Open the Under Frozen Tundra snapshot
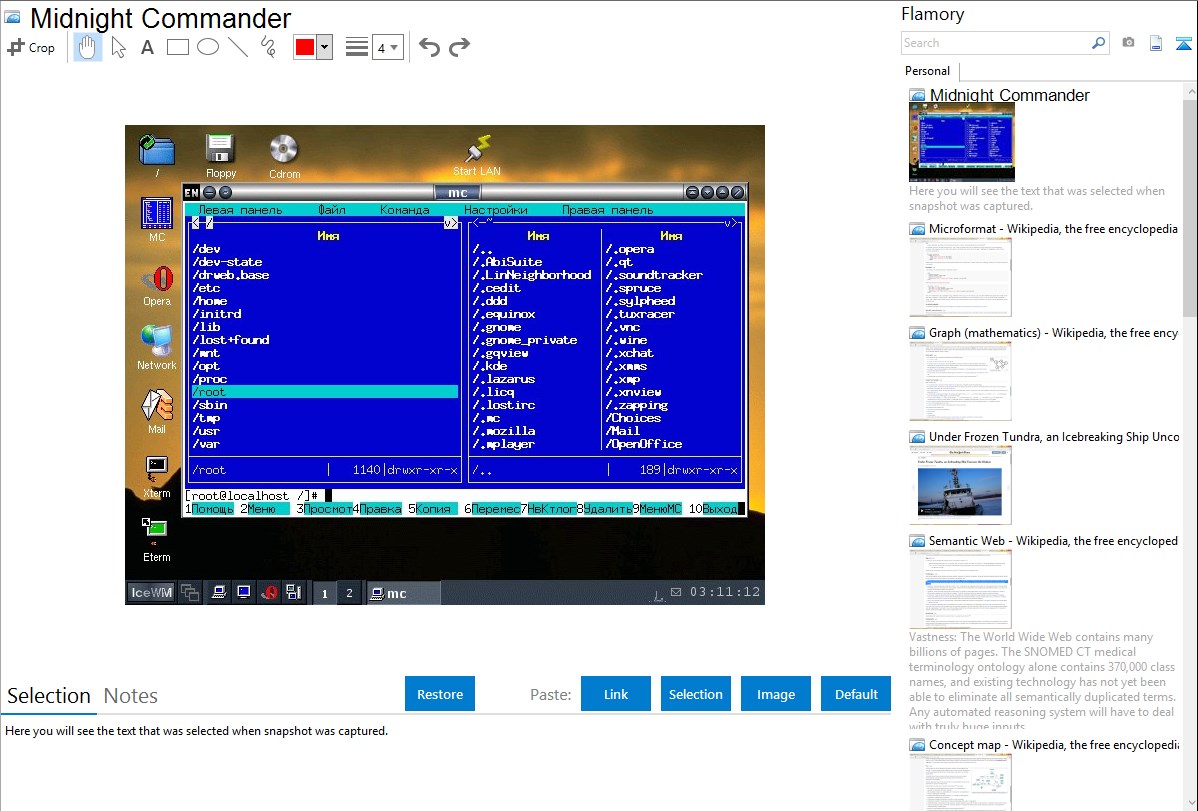Screen dimensions: 1198x811 960,485
